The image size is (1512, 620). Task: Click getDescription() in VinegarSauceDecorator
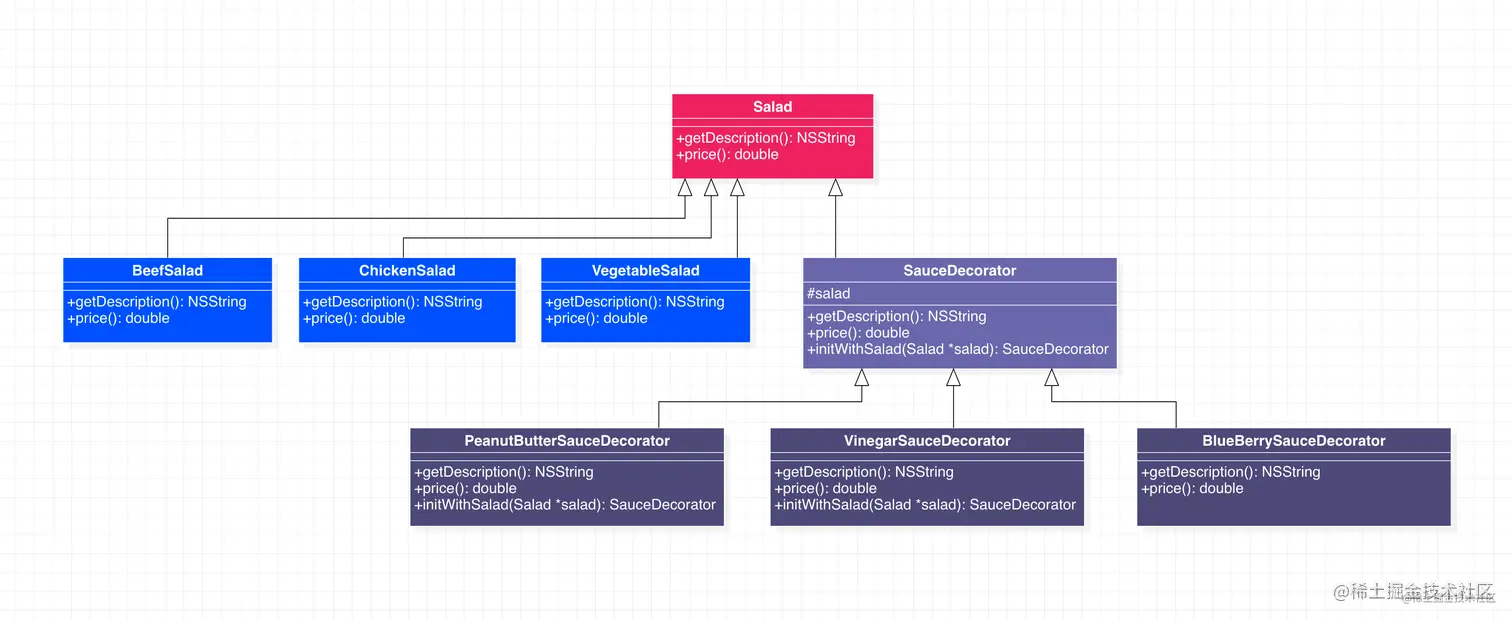click(x=864, y=472)
